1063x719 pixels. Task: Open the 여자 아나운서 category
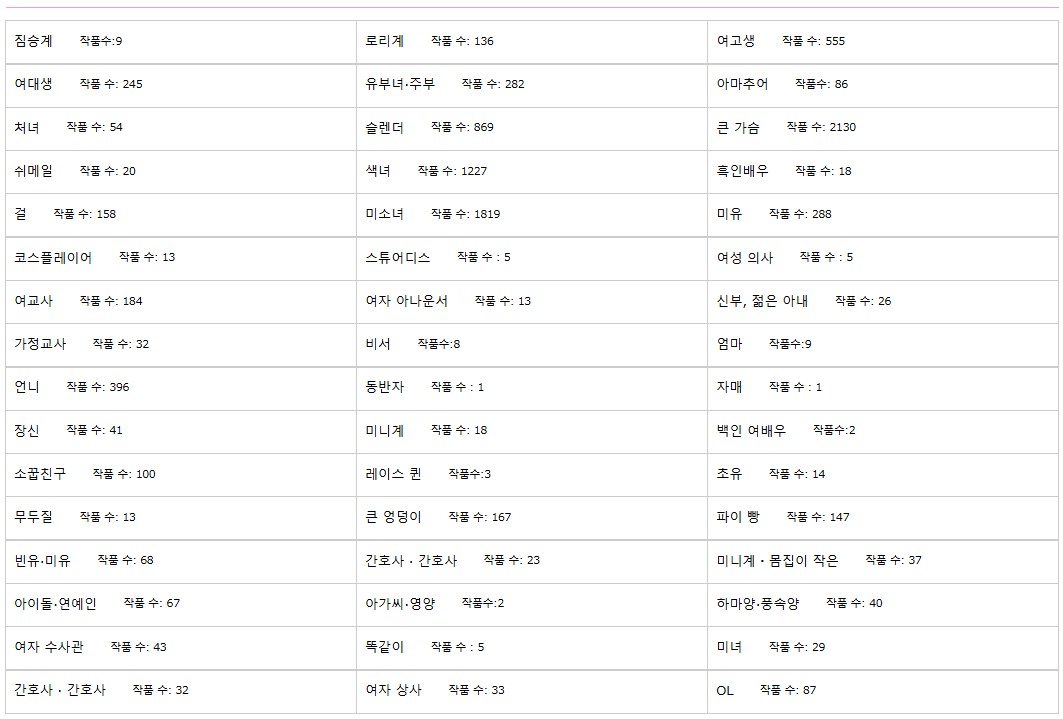point(407,301)
